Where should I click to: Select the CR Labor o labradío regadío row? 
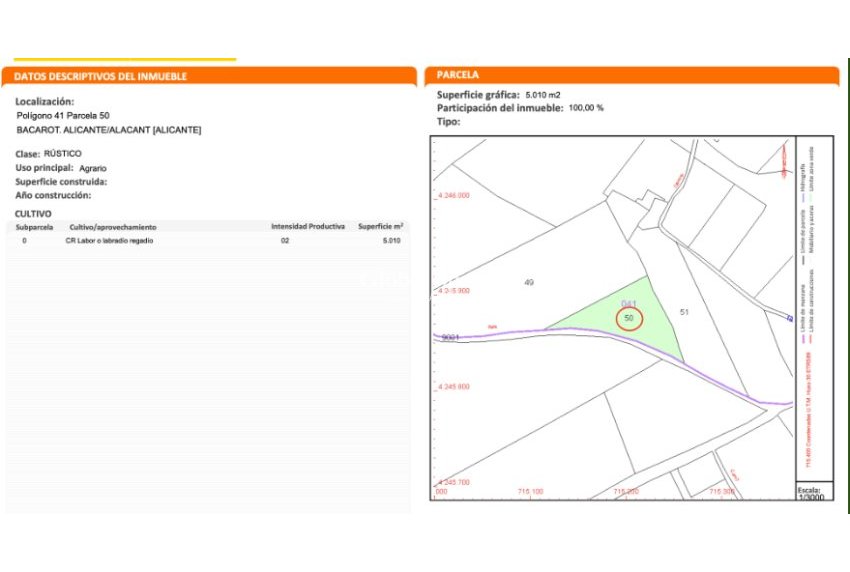109,241
